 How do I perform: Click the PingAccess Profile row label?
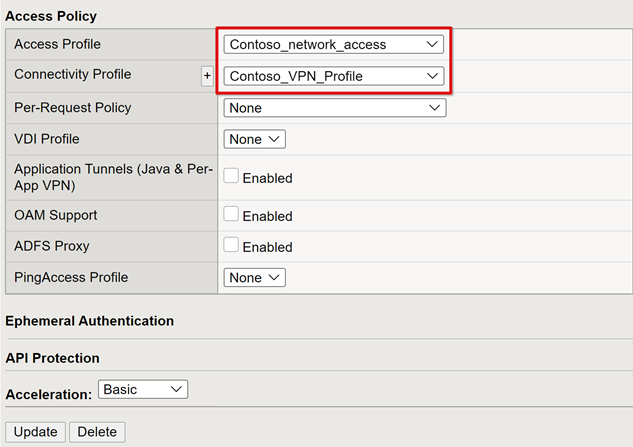(x=71, y=277)
